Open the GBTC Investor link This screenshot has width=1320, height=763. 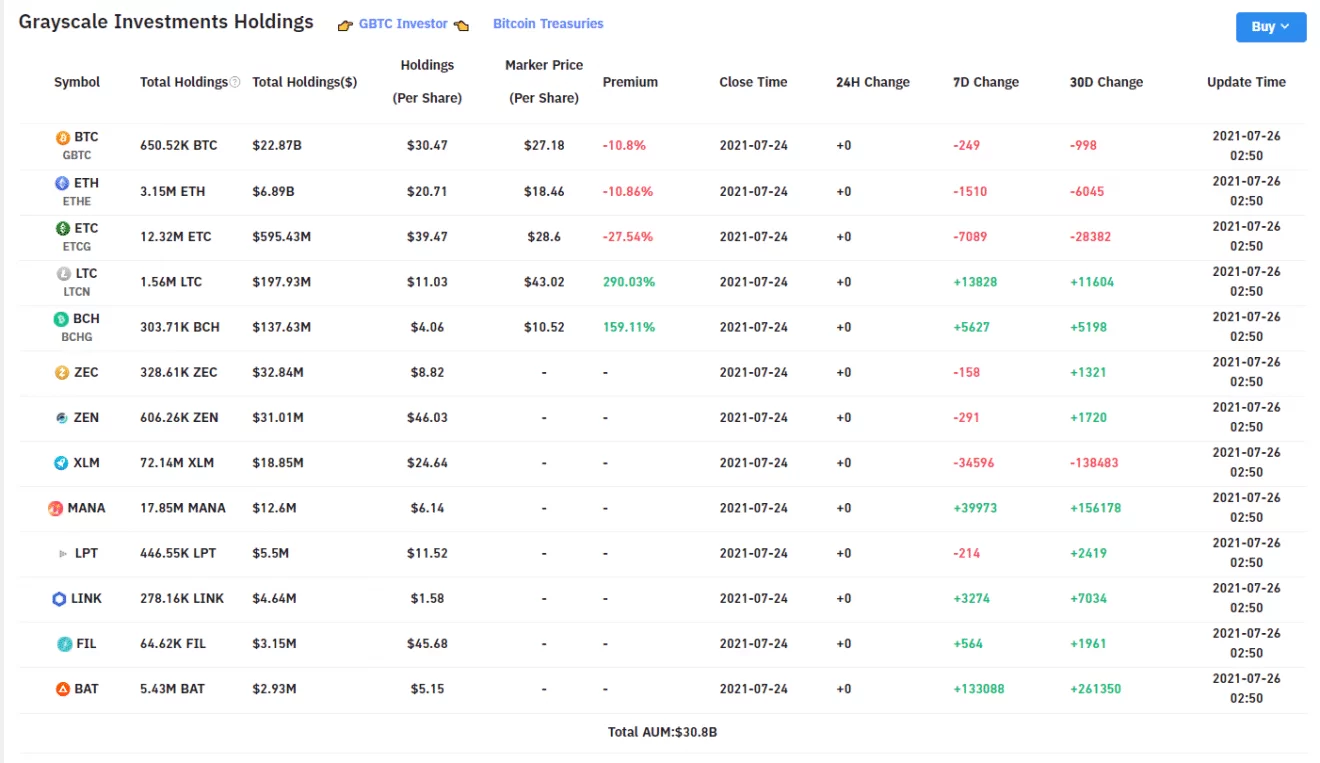[x=403, y=24]
